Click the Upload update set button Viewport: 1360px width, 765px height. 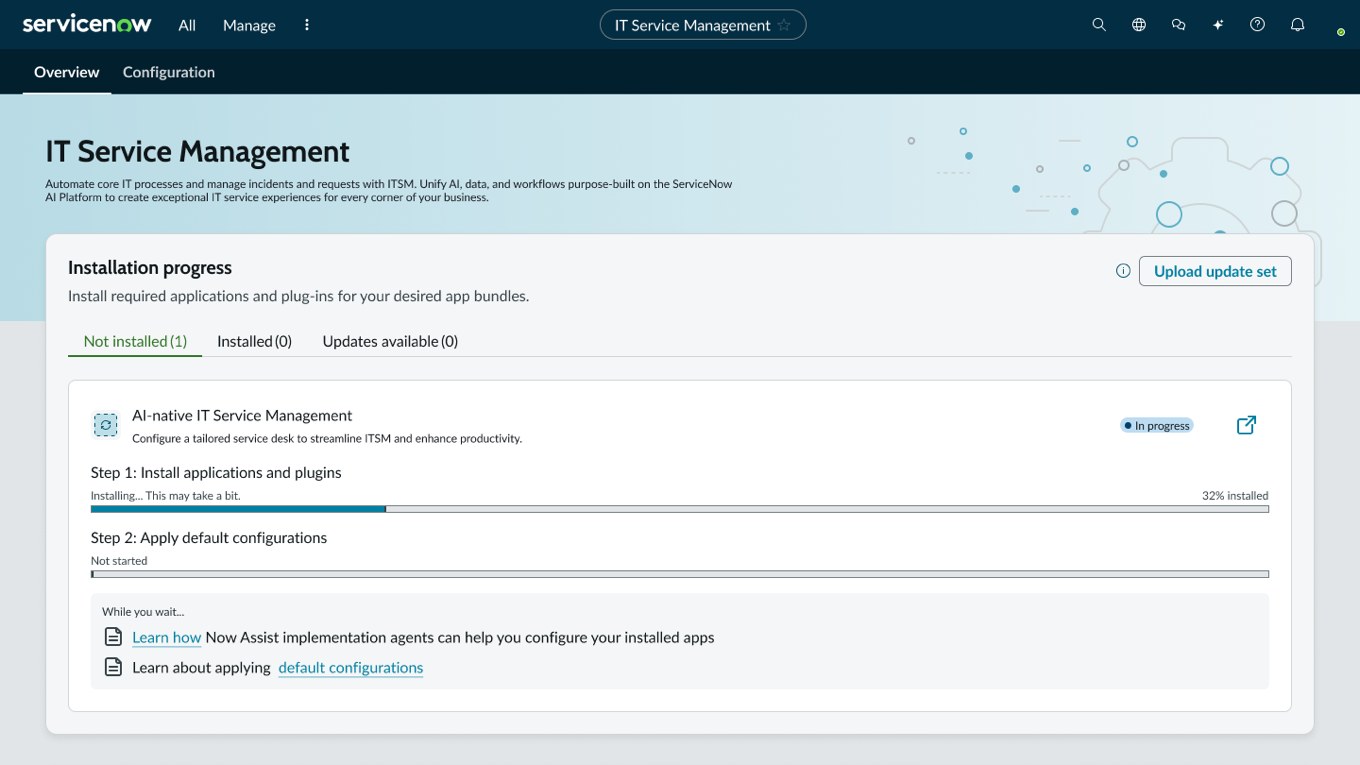click(x=1215, y=271)
